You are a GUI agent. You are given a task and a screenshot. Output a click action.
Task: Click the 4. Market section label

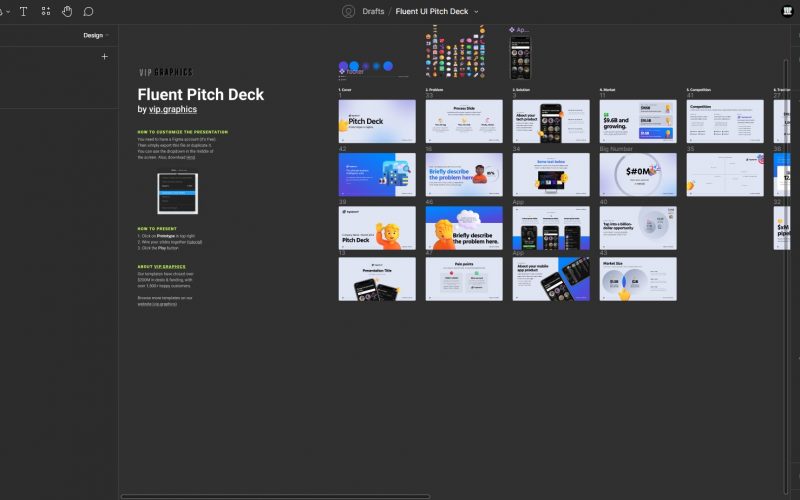click(607, 90)
